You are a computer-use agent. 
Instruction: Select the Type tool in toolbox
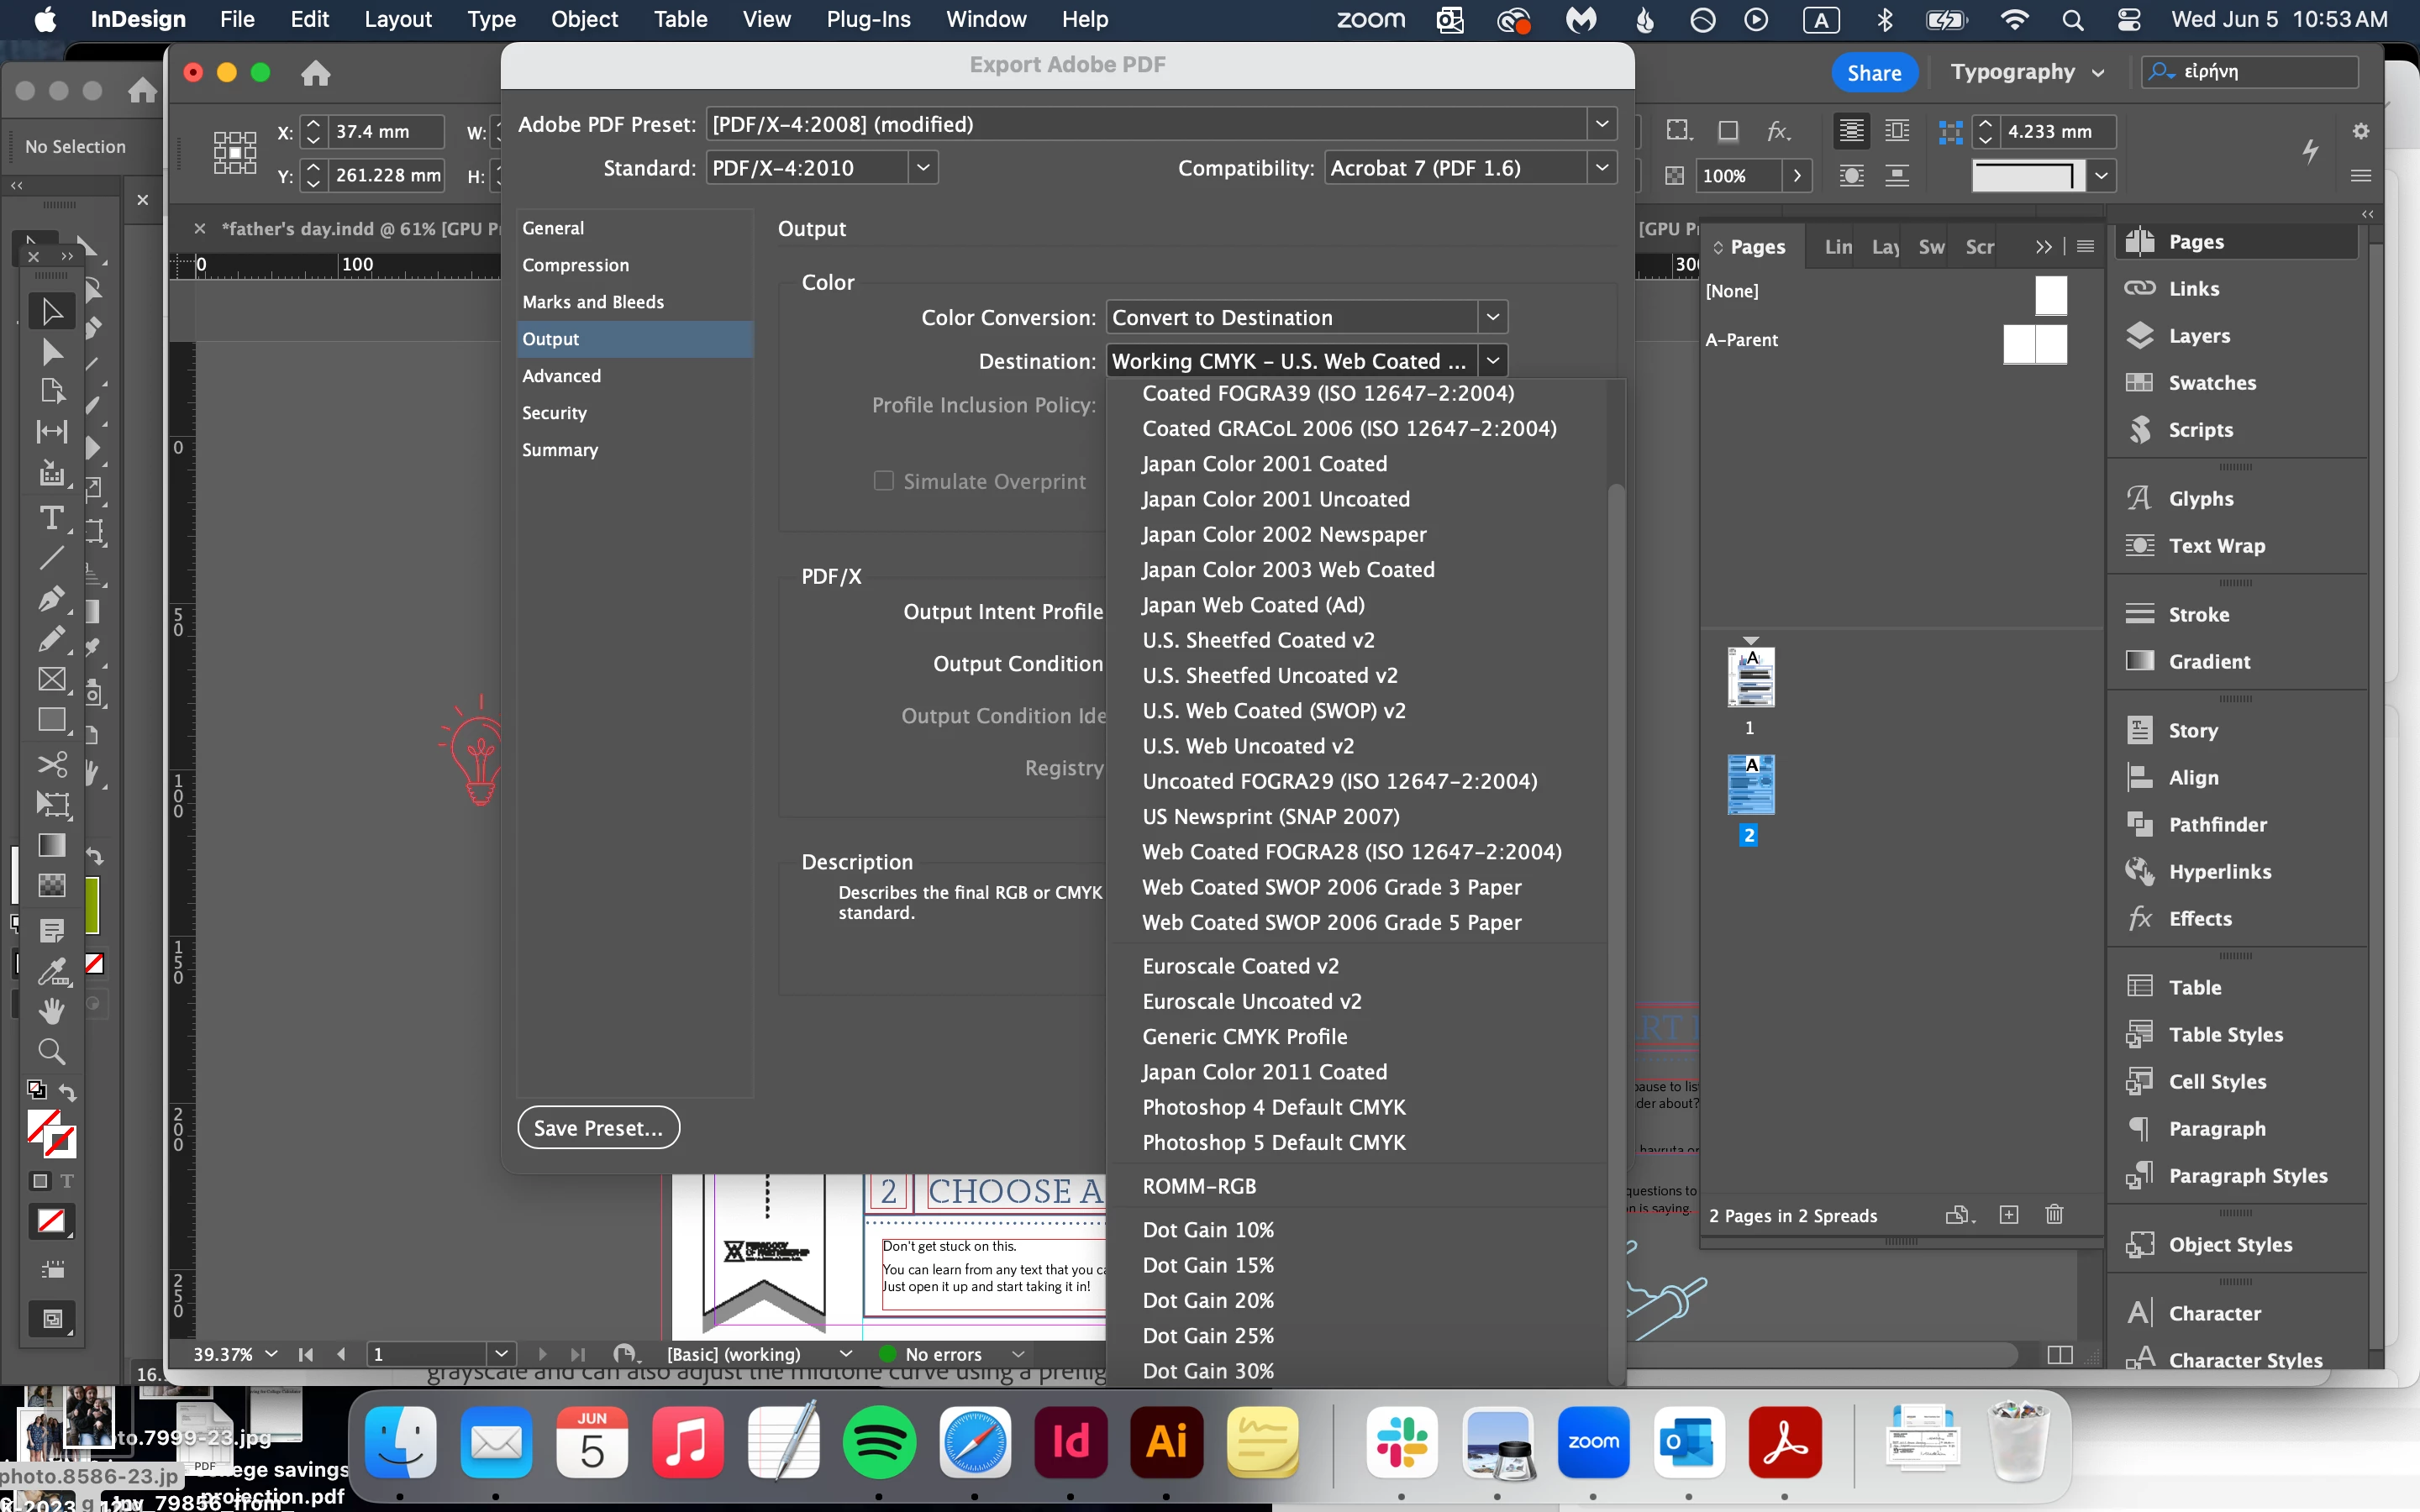point(51,518)
